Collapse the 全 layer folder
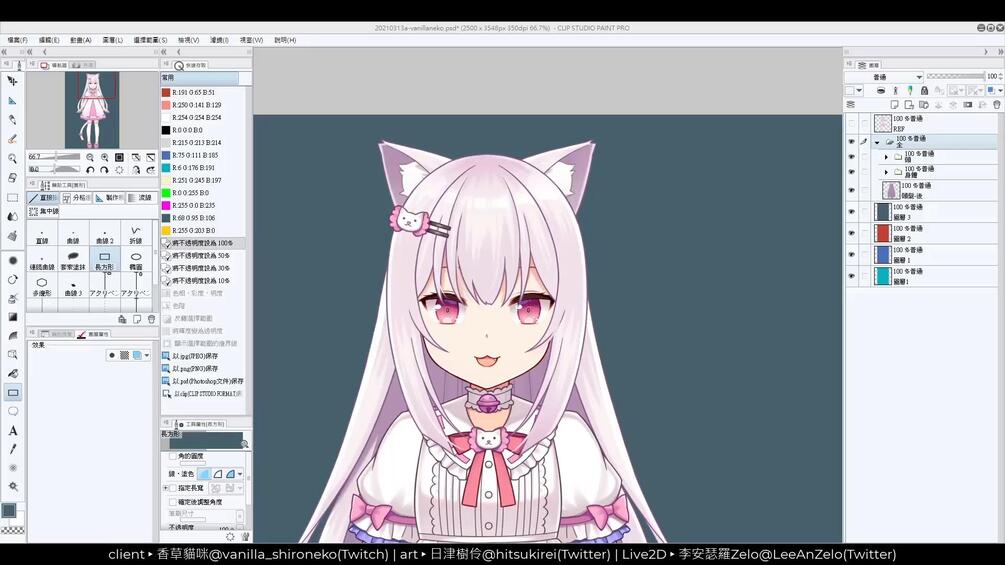Image resolution: width=1005 pixels, height=565 pixels. tap(877, 142)
